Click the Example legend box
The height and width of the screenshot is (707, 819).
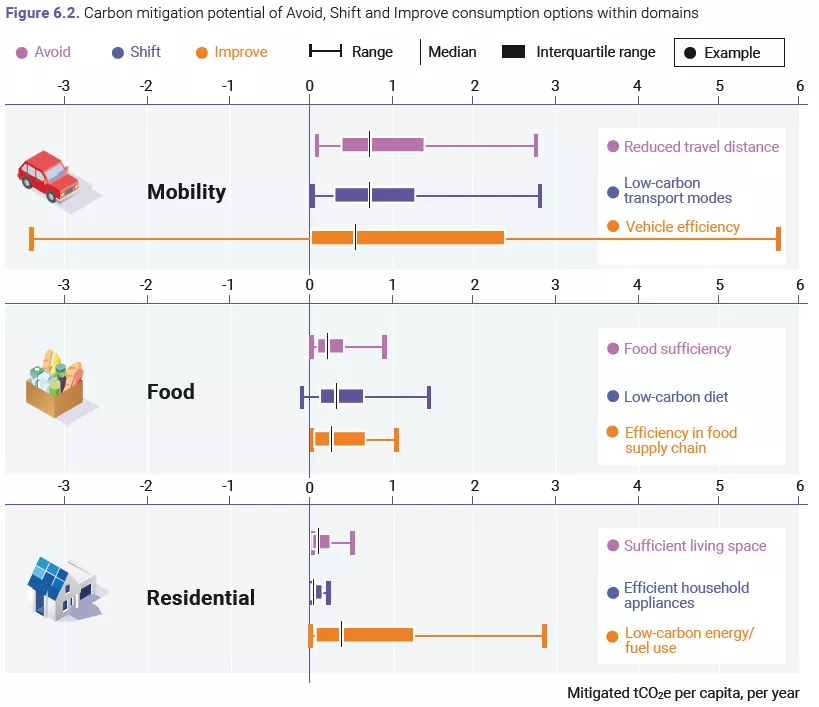(x=729, y=52)
